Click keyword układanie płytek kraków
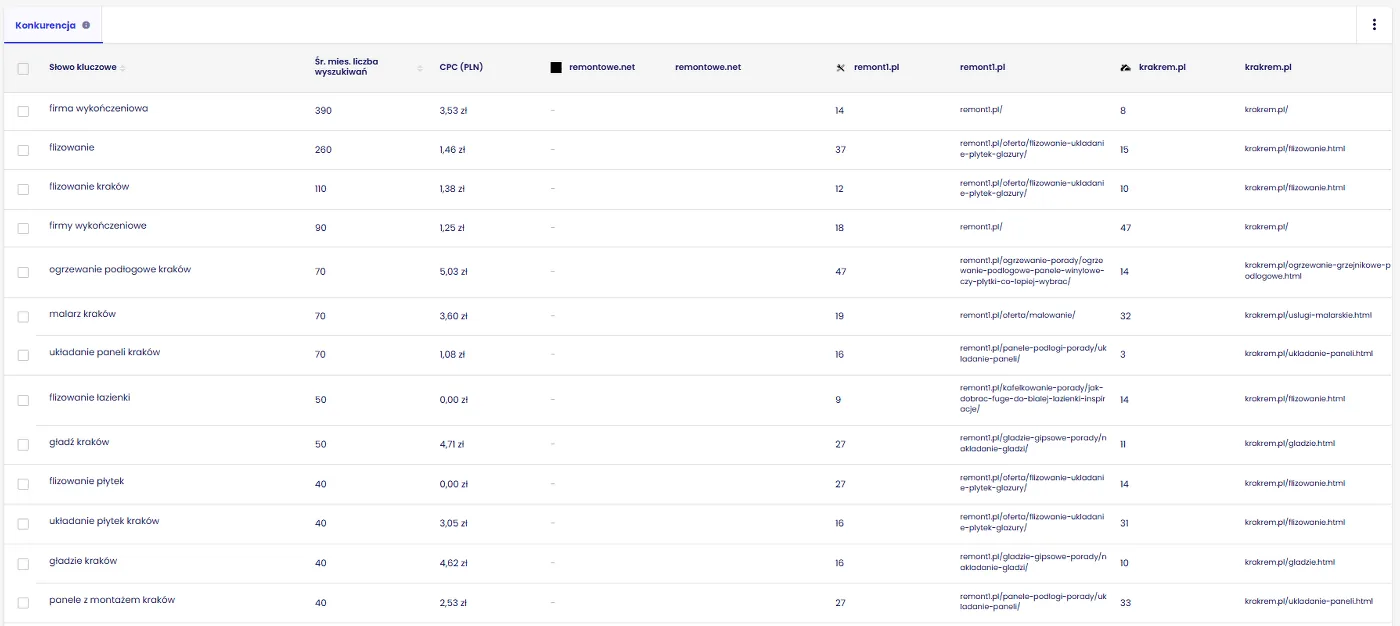The height and width of the screenshot is (626, 1400). 104,521
